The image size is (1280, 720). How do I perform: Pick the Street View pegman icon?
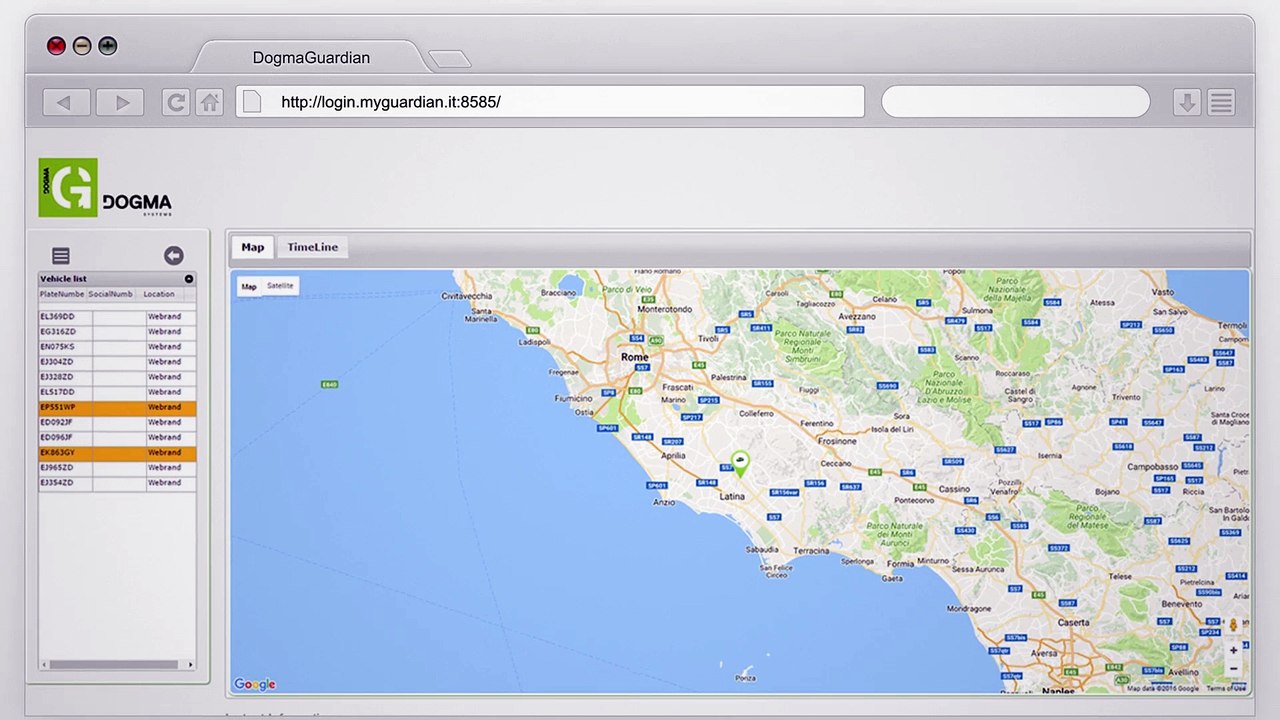coord(1233,626)
